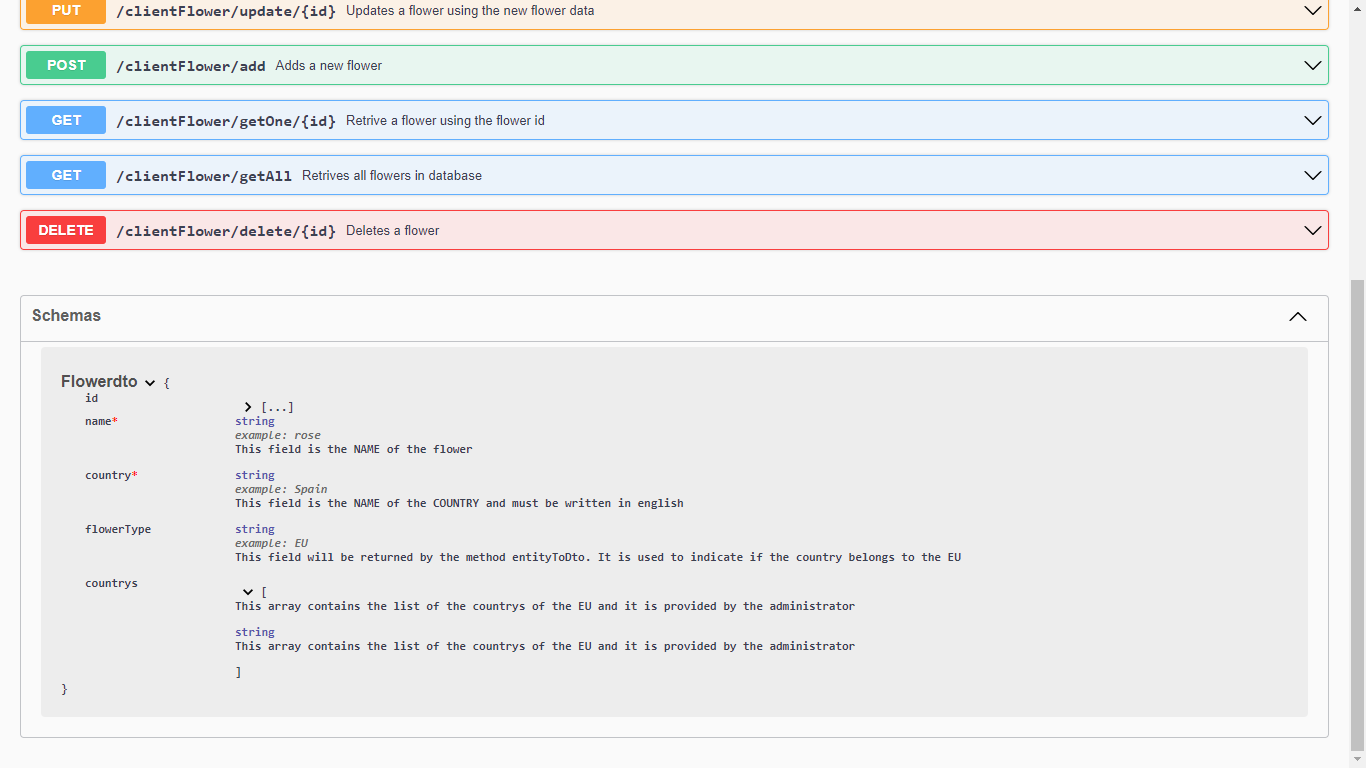
Task: Expand the /clientFlower/getOne endpoint
Action: coord(1312,120)
